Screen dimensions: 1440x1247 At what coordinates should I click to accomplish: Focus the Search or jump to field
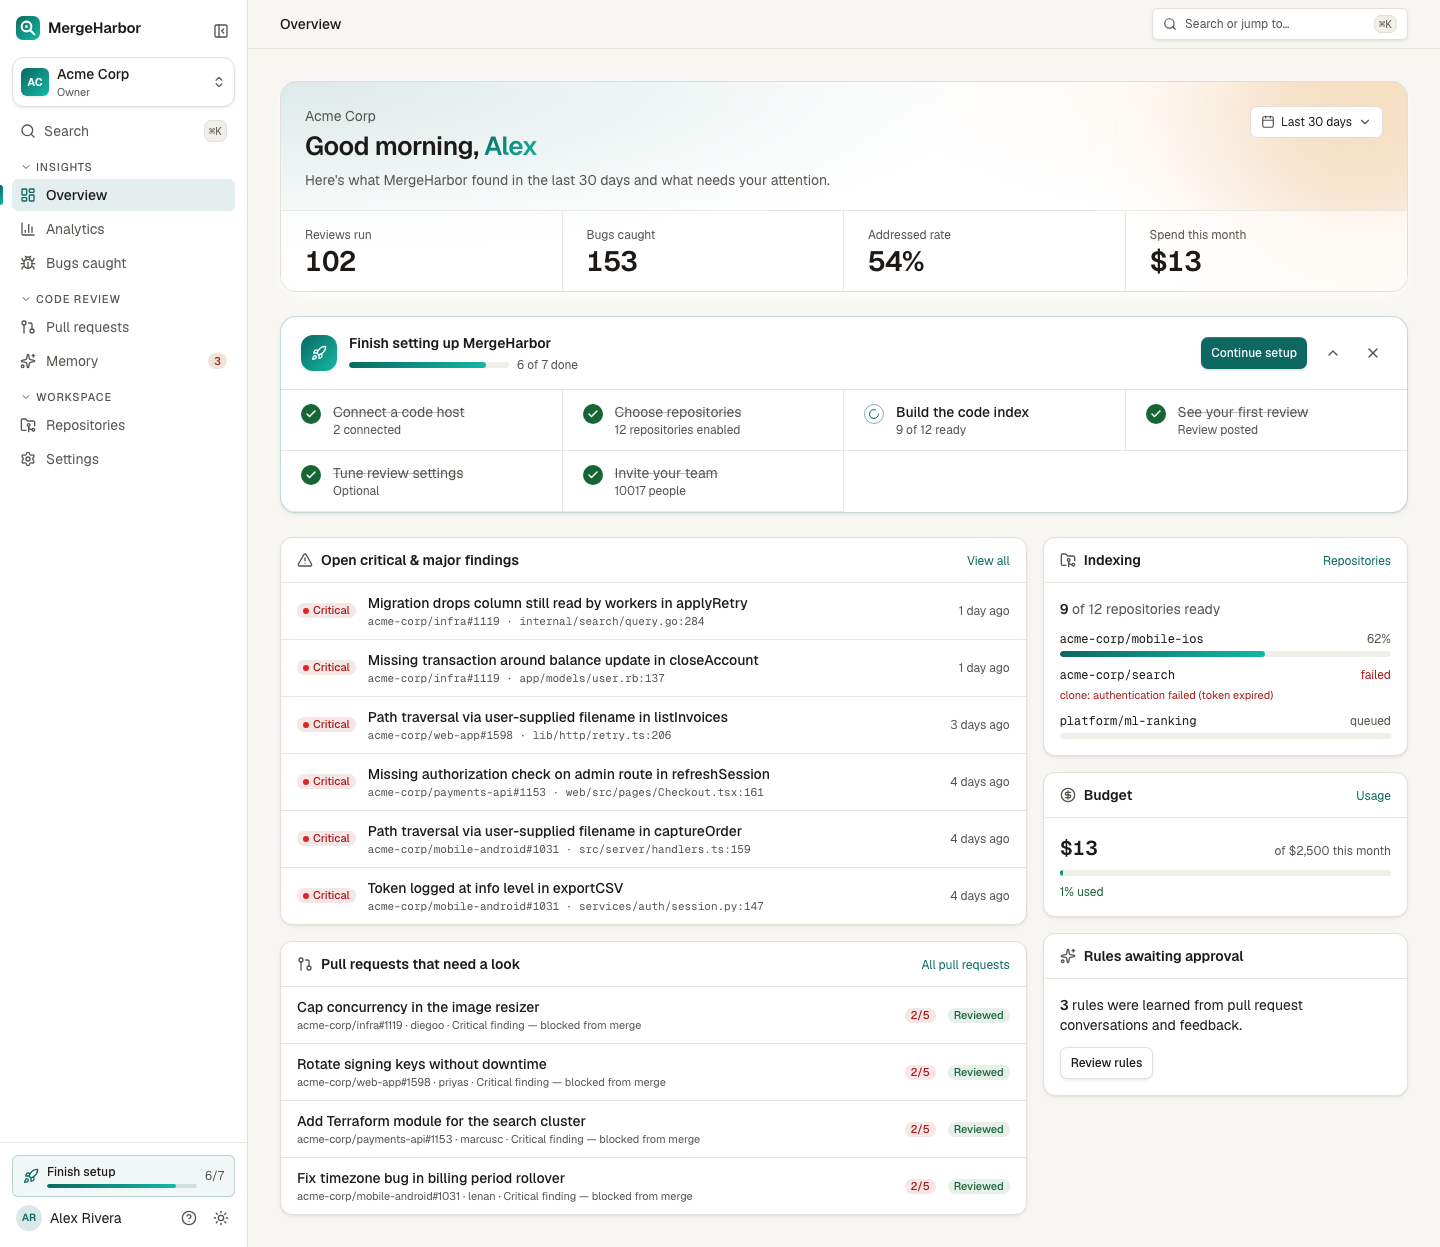click(x=1280, y=24)
